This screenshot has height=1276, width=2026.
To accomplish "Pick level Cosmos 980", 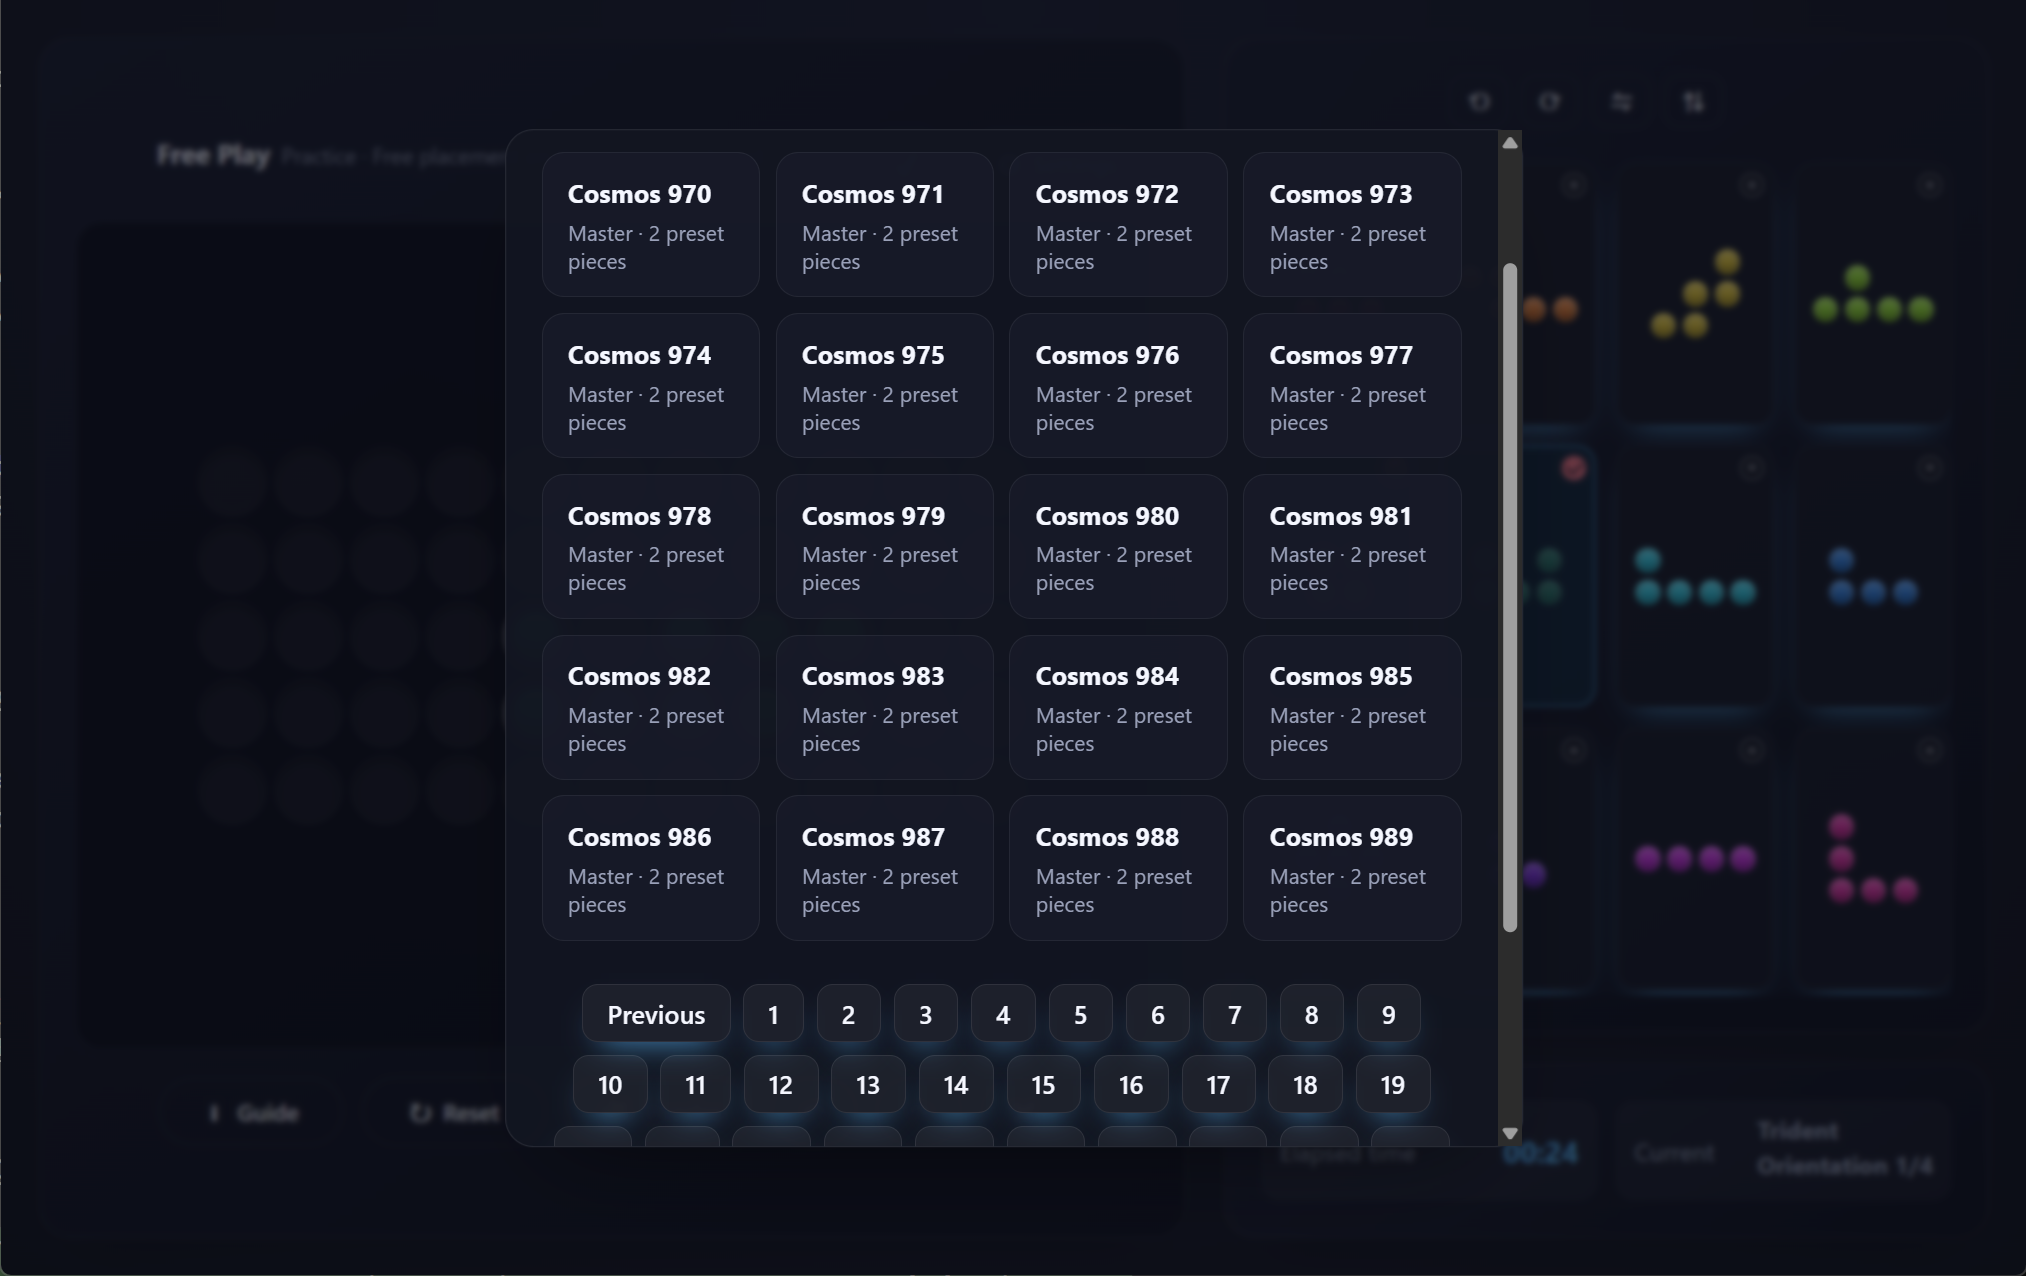I will [x=1117, y=547].
